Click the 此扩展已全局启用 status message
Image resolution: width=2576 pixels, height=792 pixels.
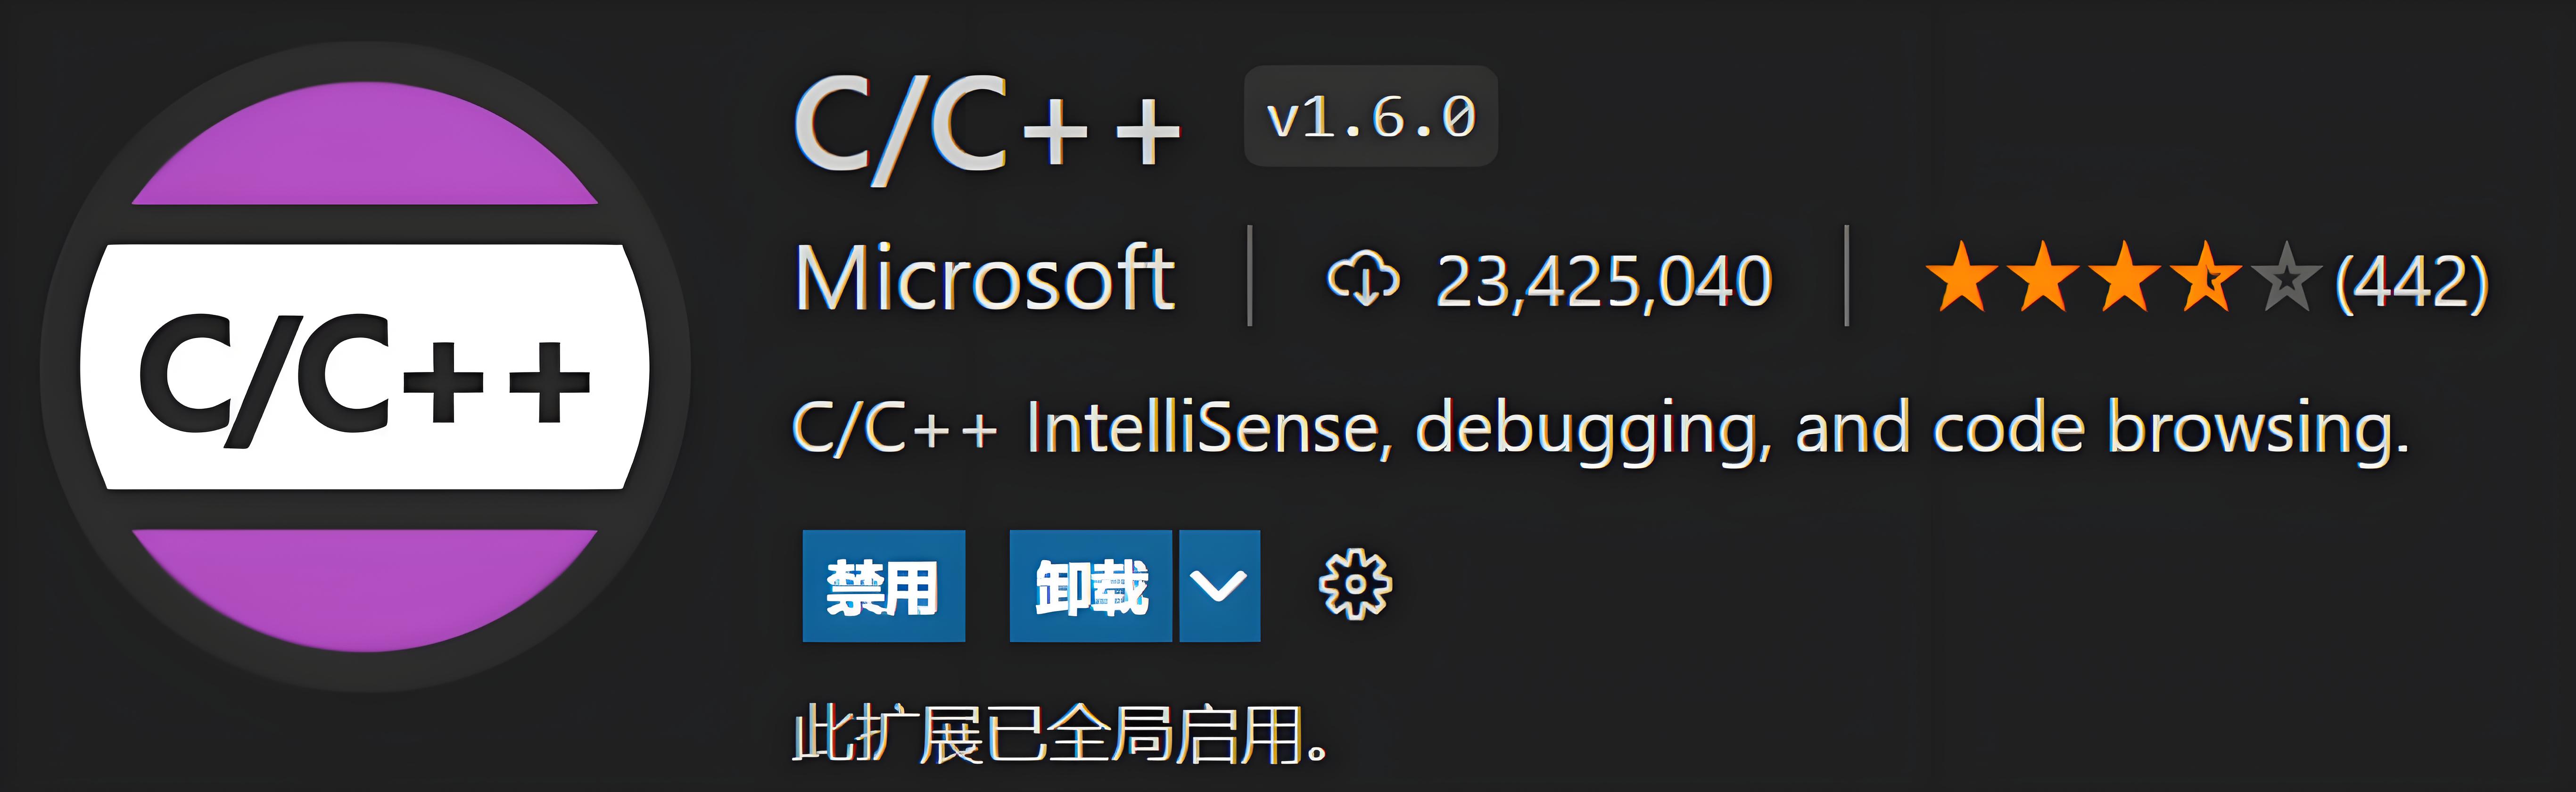pos(1060,735)
